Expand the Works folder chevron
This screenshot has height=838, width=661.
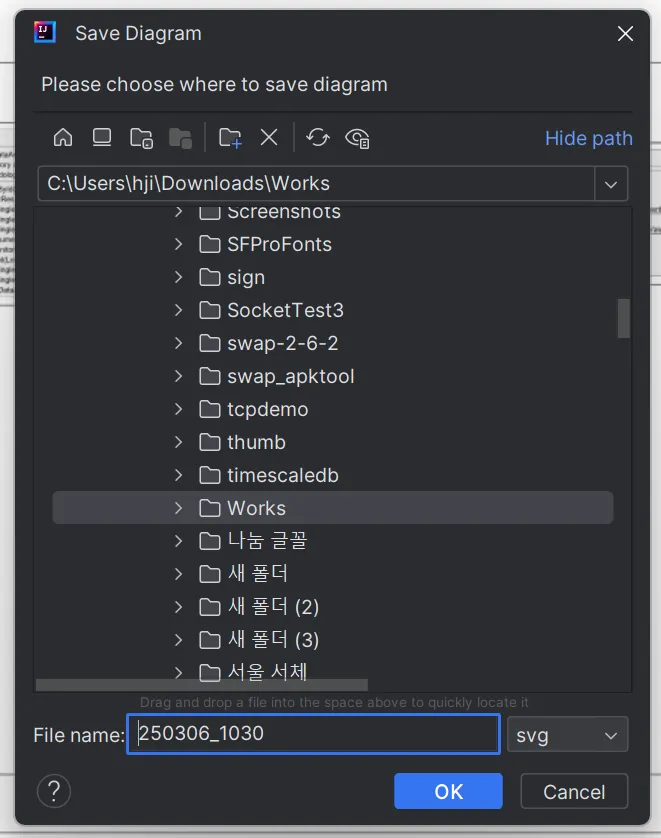[x=178, y=508]
